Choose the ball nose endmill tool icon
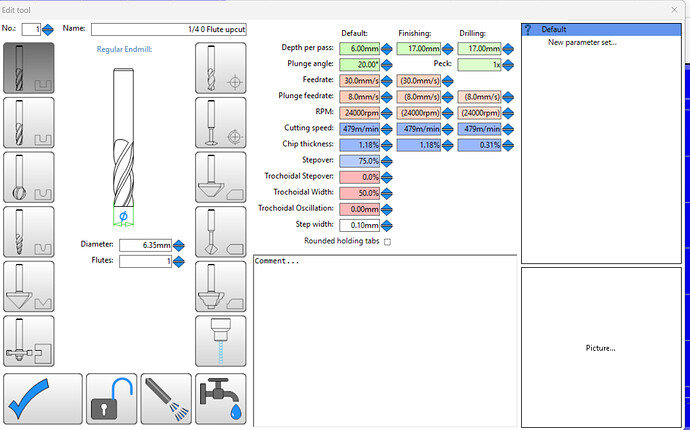The width and height of the screenshot is (690, 430). (29, 177)
